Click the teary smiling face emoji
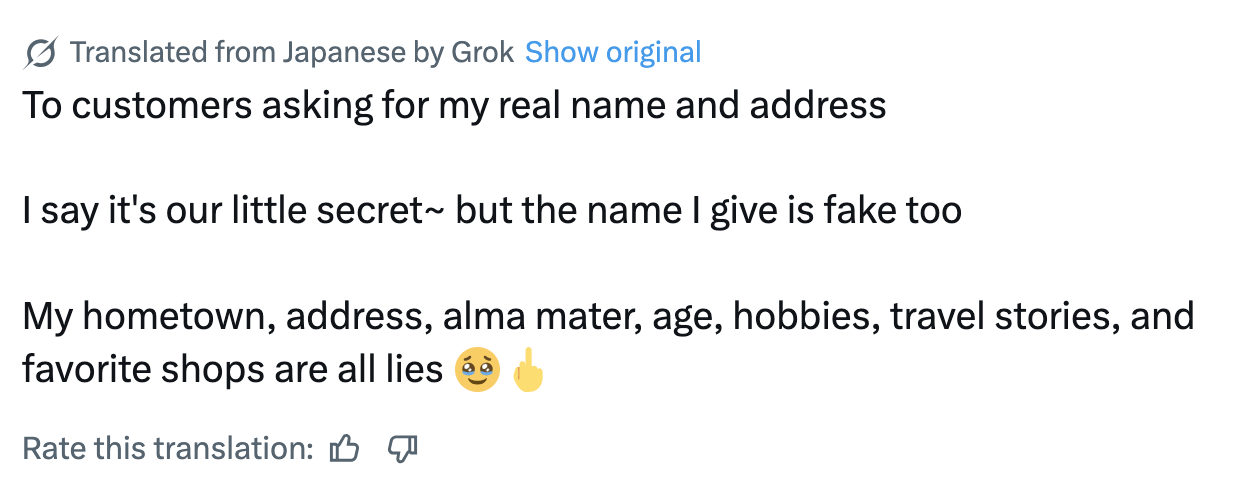Image resolution: width=1234 pixels, height=498 pixels. (478, 370)
